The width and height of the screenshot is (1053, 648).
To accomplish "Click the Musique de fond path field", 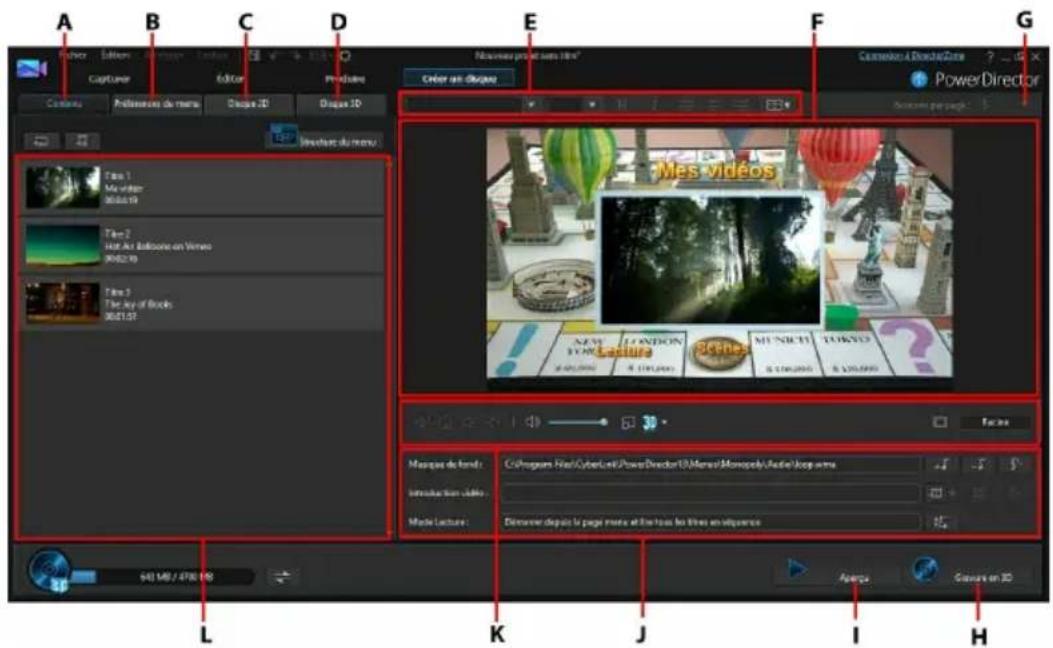I will point(711,464).
